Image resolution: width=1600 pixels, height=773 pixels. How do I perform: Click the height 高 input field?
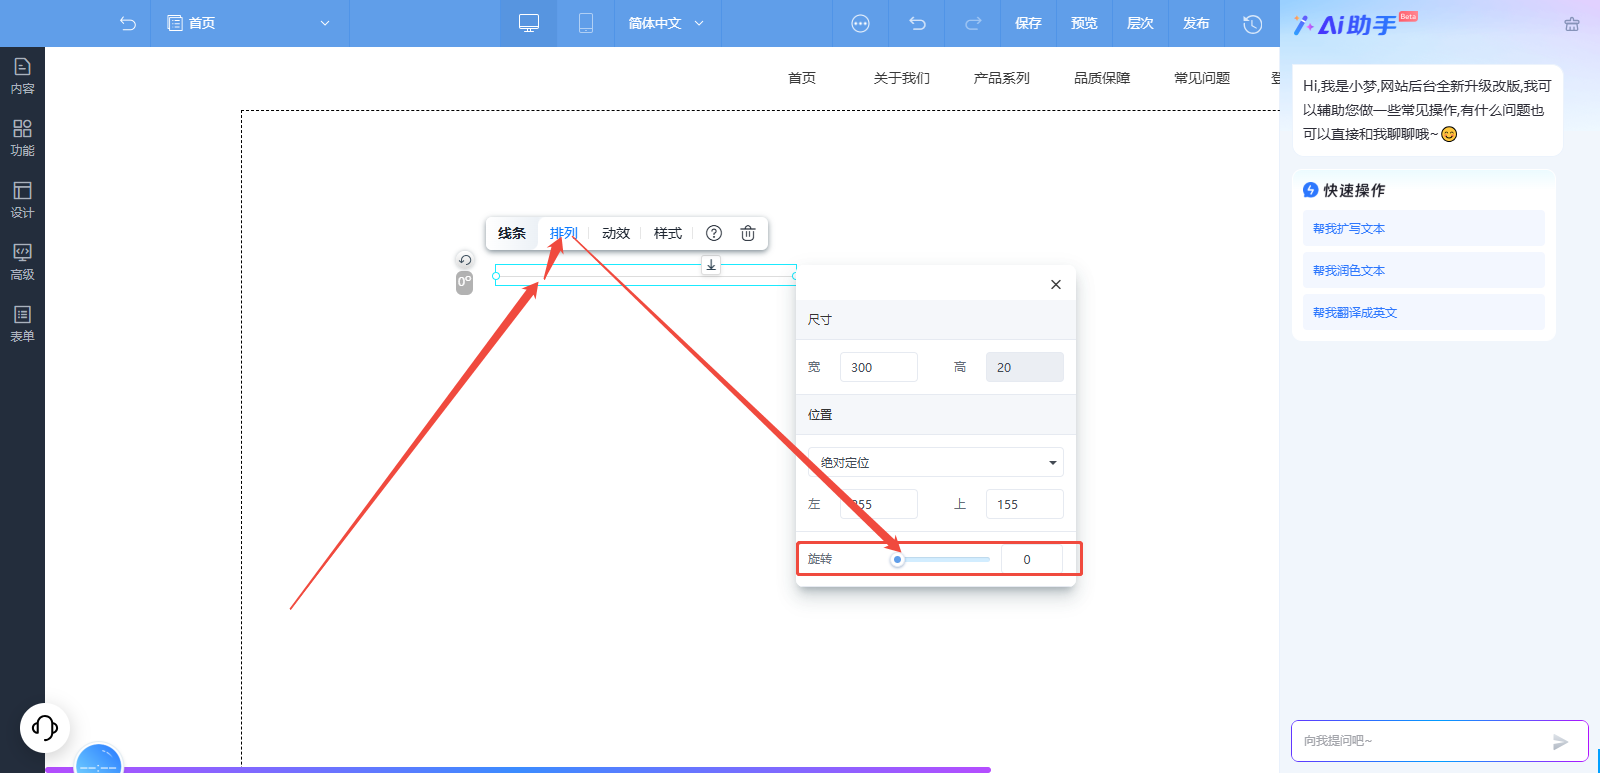[x=1025, y=367]
